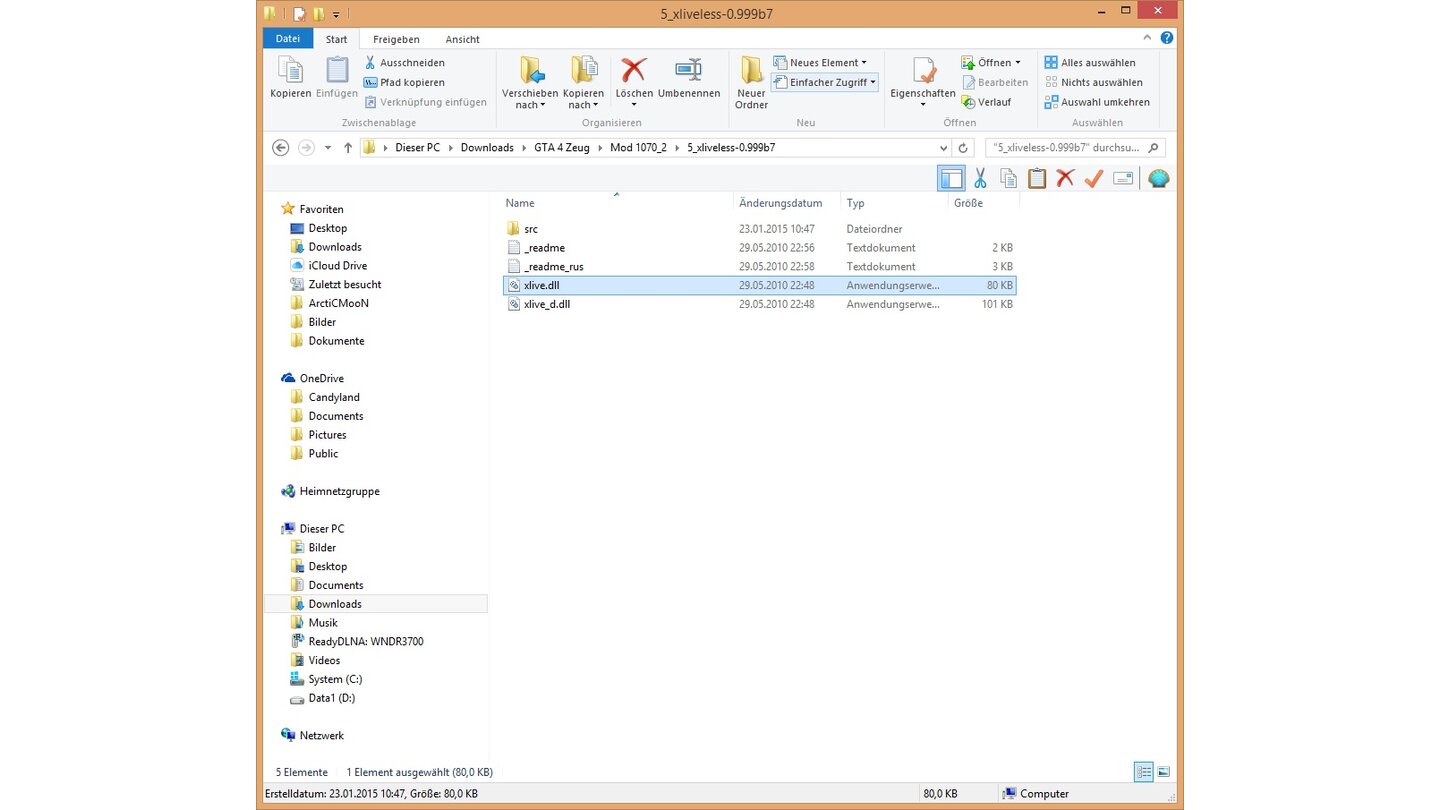Screen dimensions: 1440x810
Task: Click the Eigenschaften icon
Action: pos(923,70)
